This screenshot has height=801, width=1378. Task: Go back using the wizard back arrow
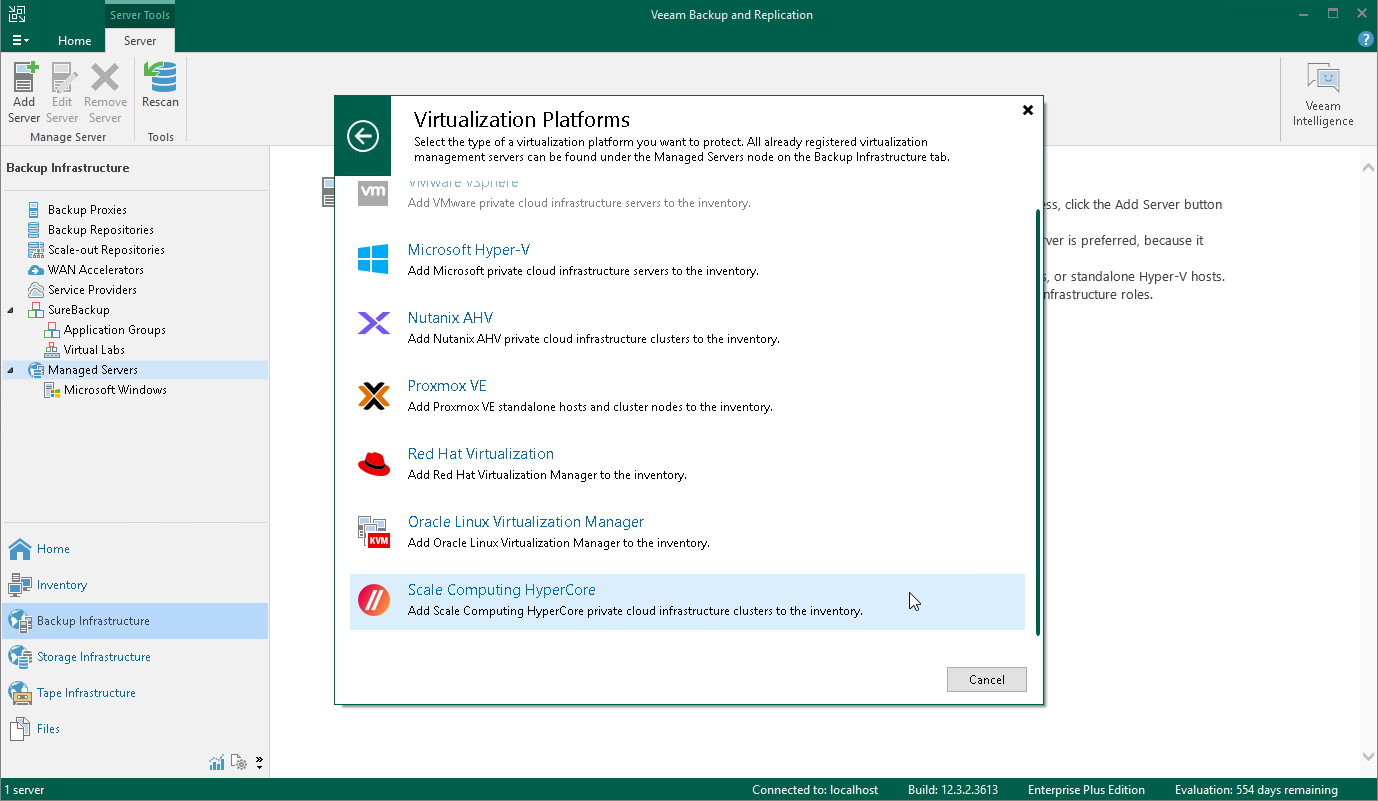click(x=363, y=136)
